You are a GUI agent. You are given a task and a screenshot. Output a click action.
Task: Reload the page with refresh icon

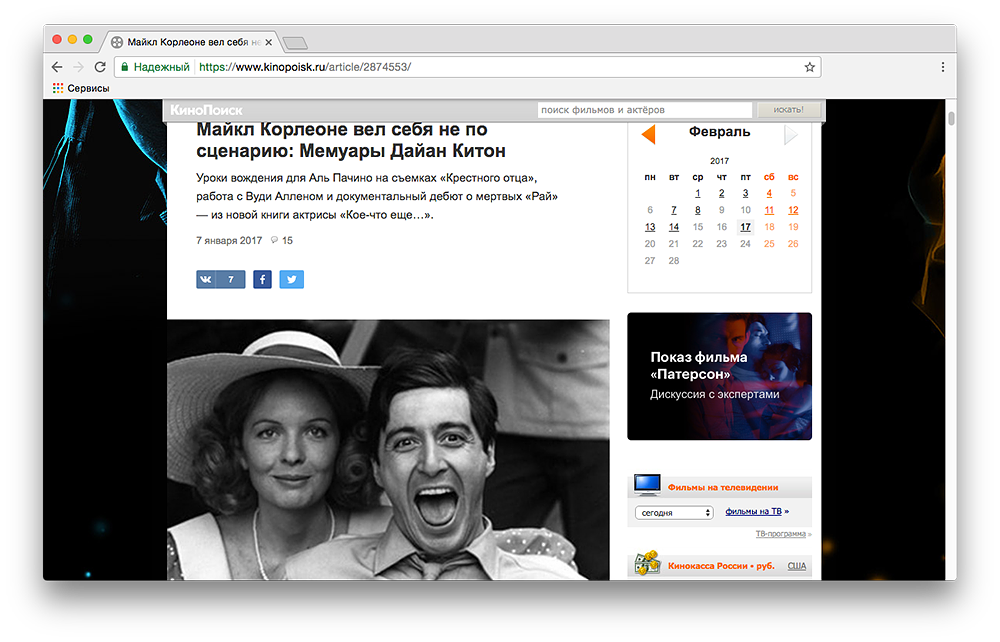100,67
